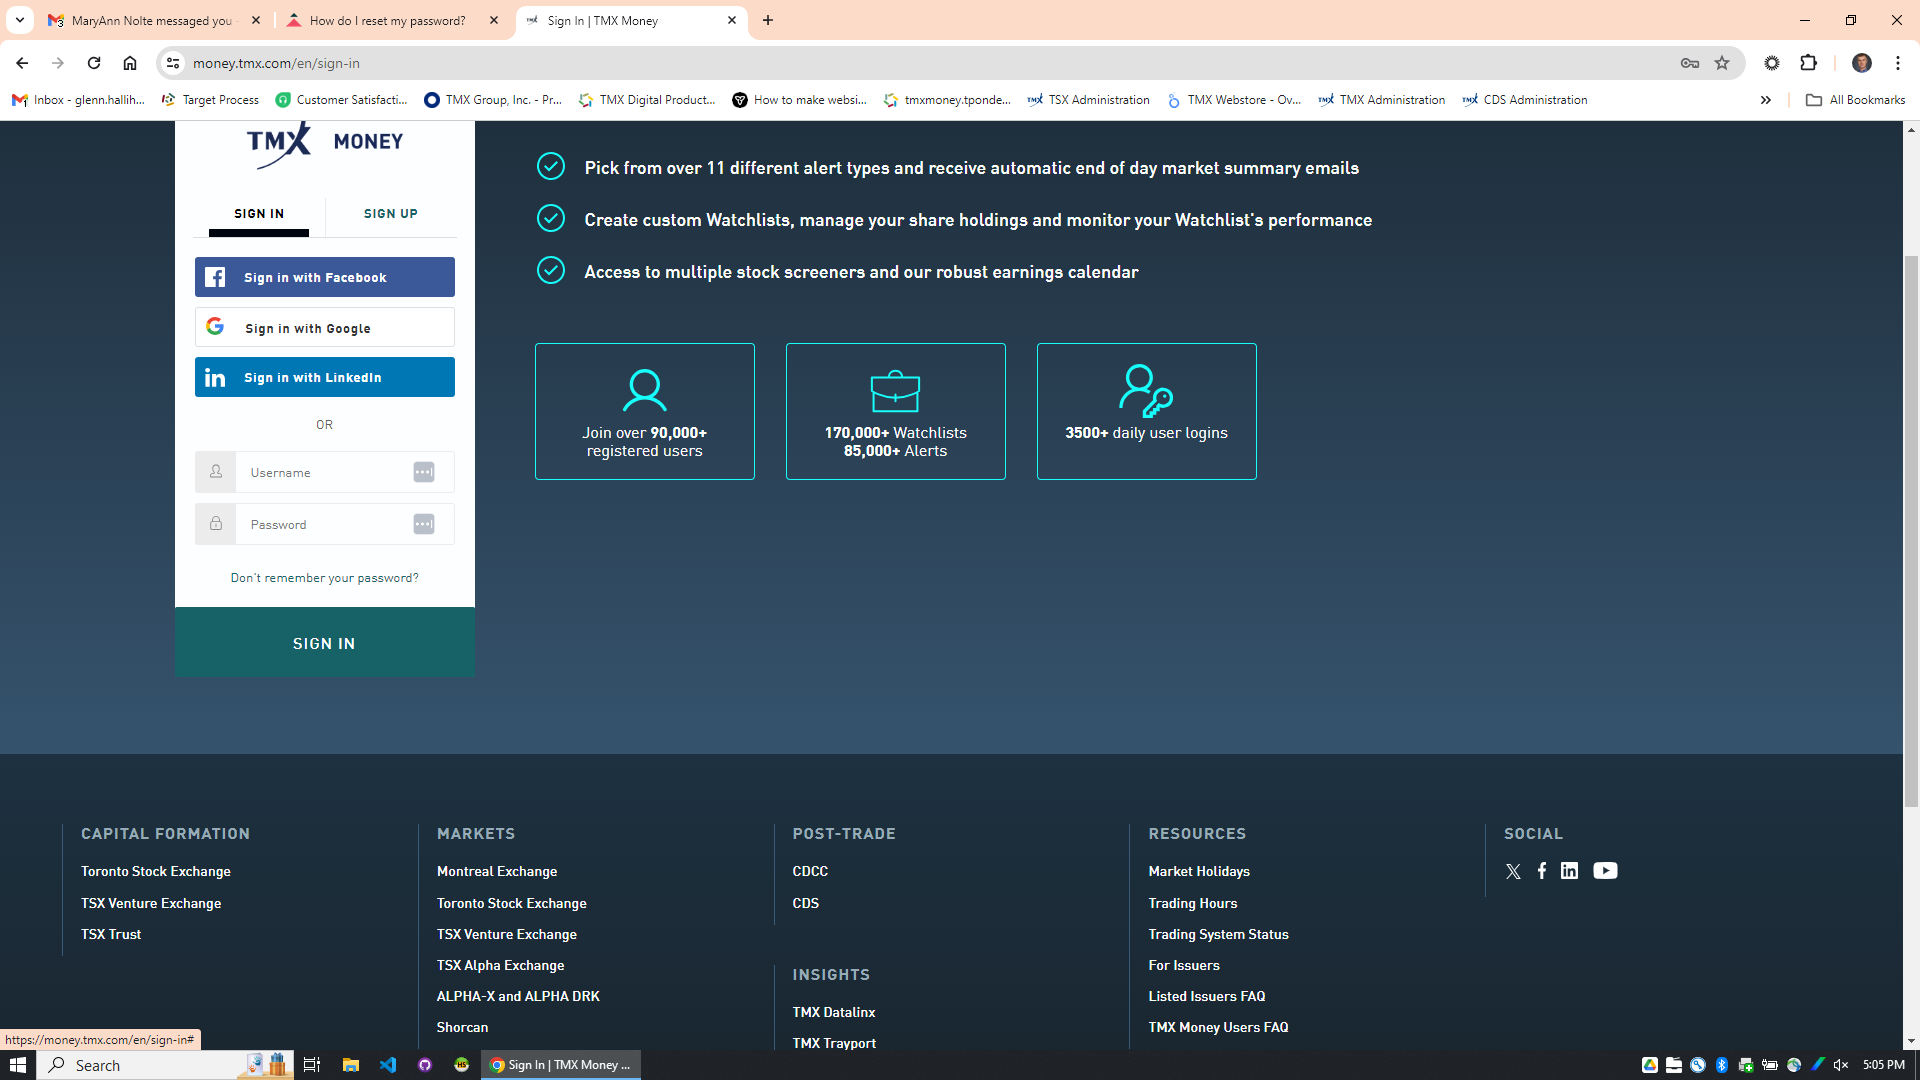Go back using the browser Back arrow

(x=22, y=63)
